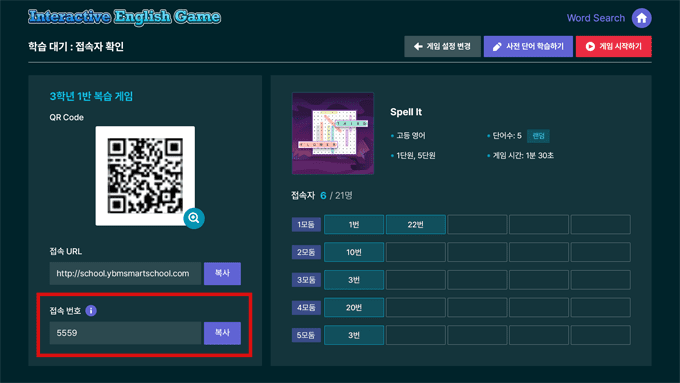680x383 pixels.
Task: Click the Spell It game thumbnail
Action: (x=333, y=133)
